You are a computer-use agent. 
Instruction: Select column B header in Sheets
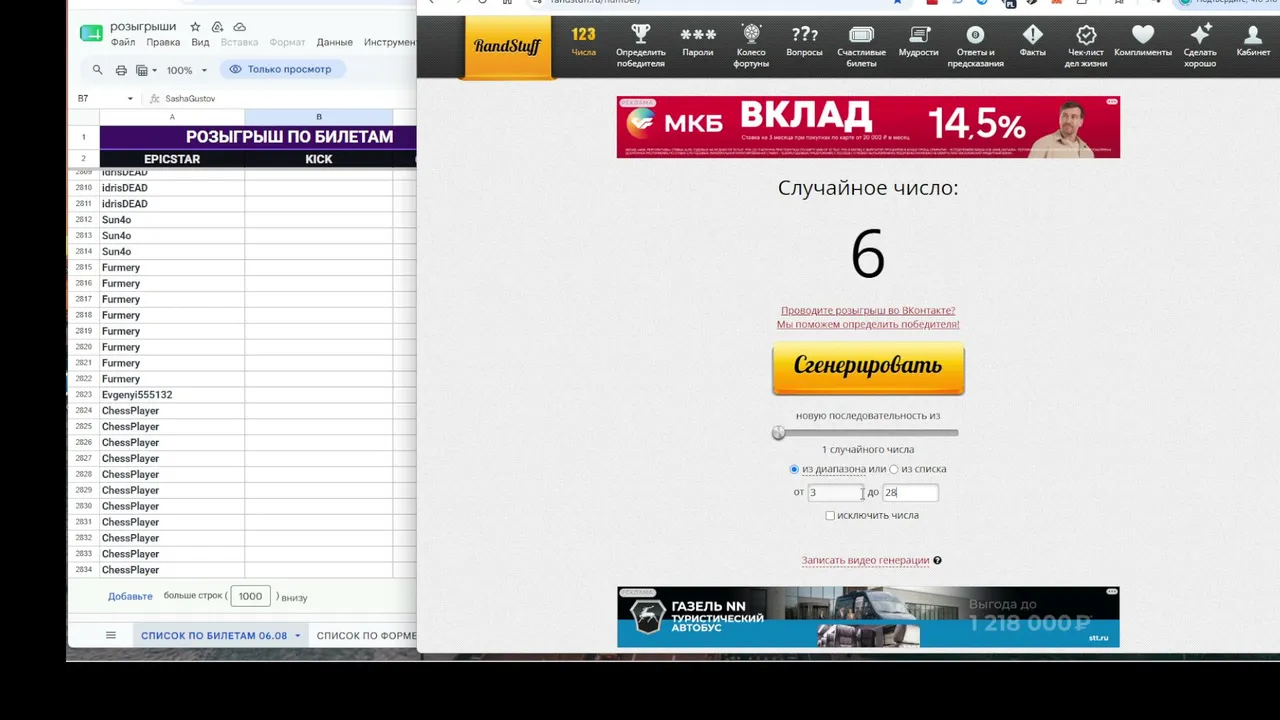(x=319, y=117)
